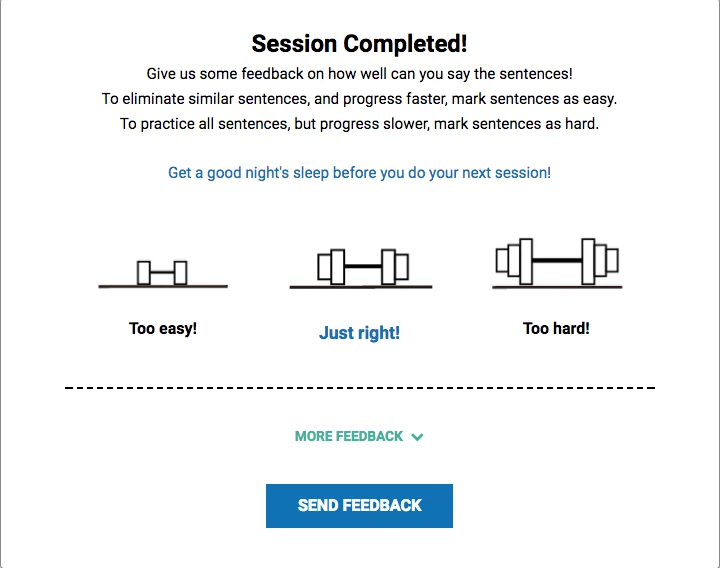Click the good night's sleep message

point(359,172)
